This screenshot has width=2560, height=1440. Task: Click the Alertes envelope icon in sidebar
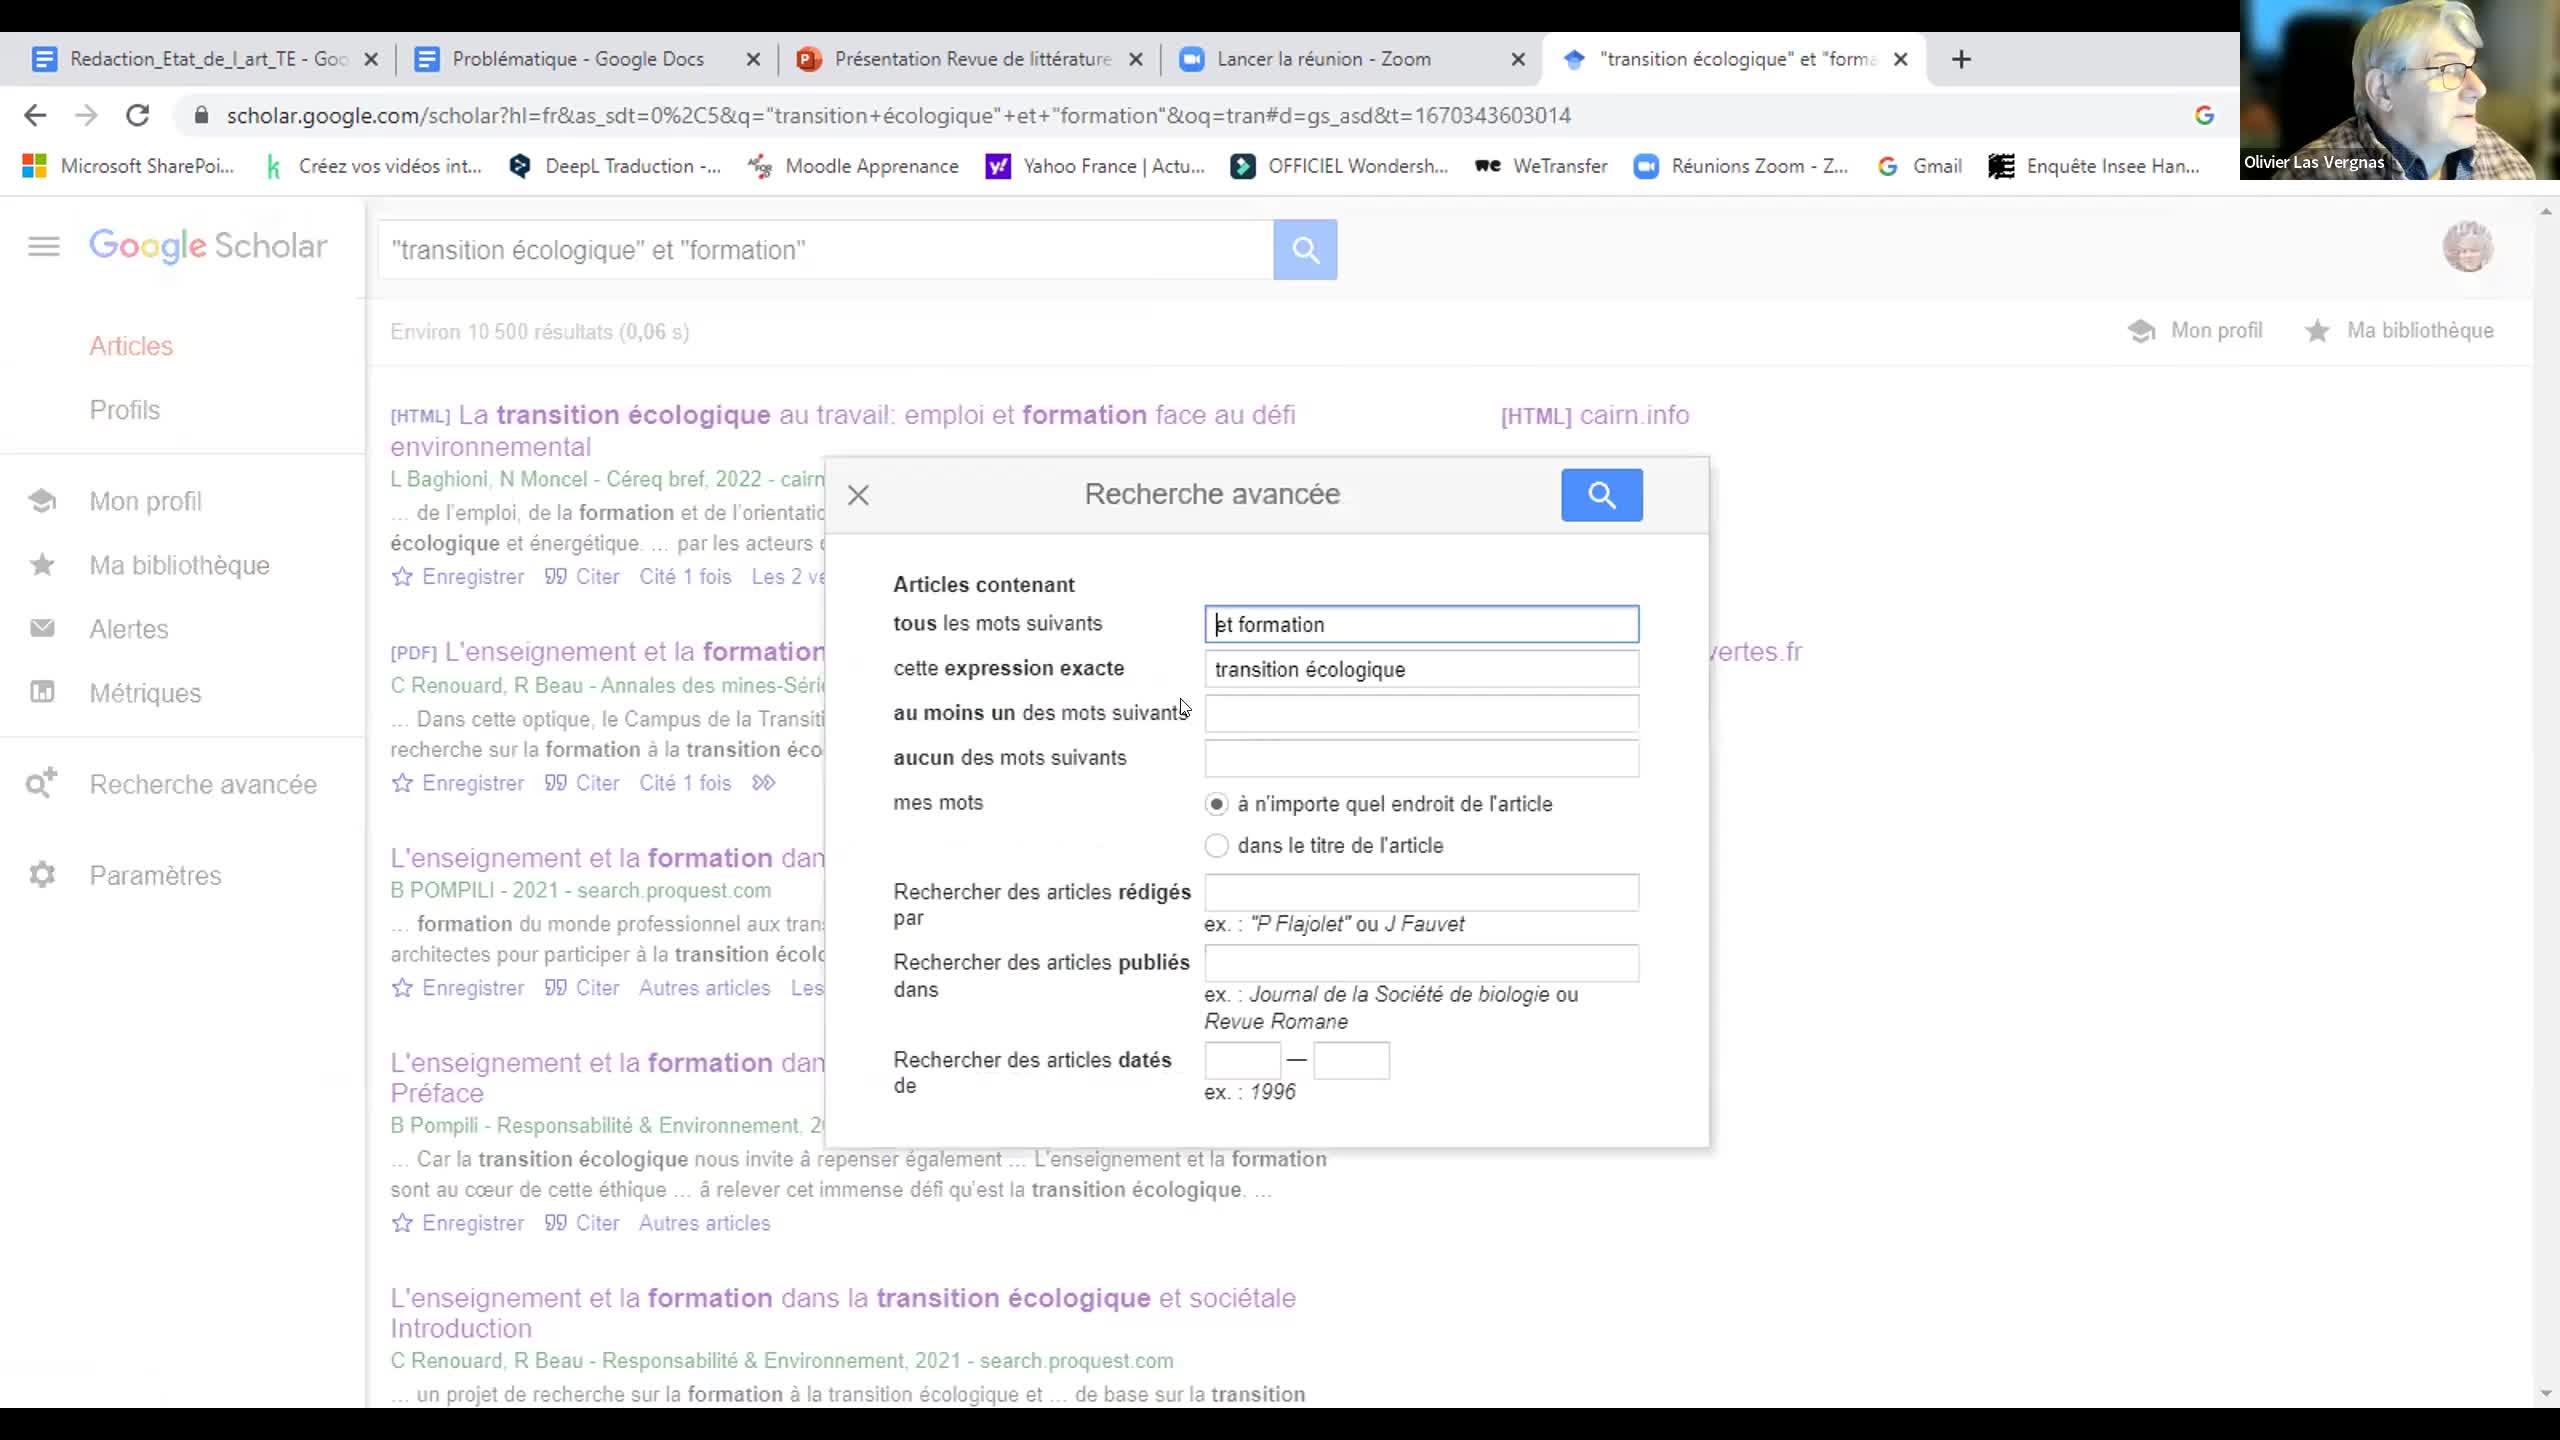coord(42,628)
